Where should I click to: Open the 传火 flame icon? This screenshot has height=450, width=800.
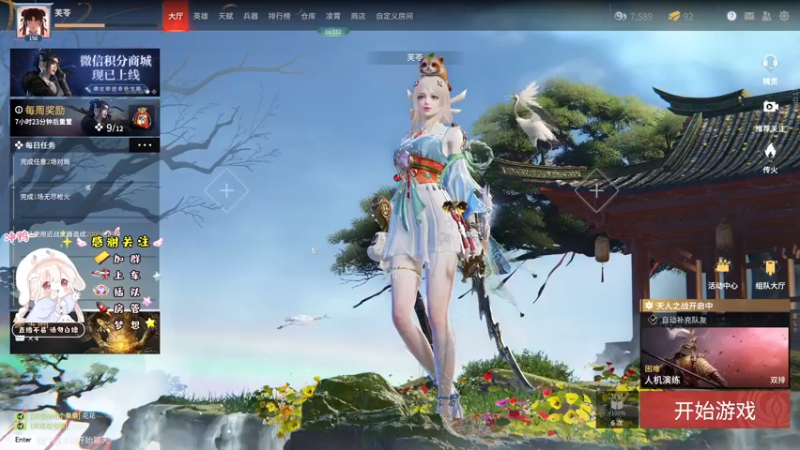point(770,152)
